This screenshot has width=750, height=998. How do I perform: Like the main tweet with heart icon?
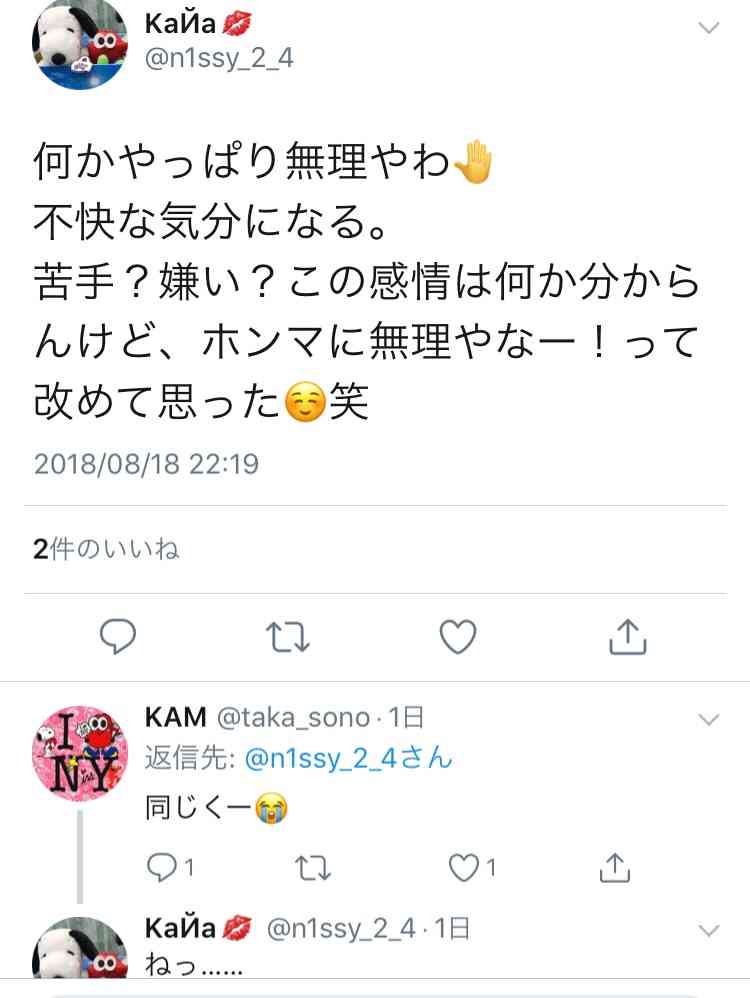click(458, 636)
